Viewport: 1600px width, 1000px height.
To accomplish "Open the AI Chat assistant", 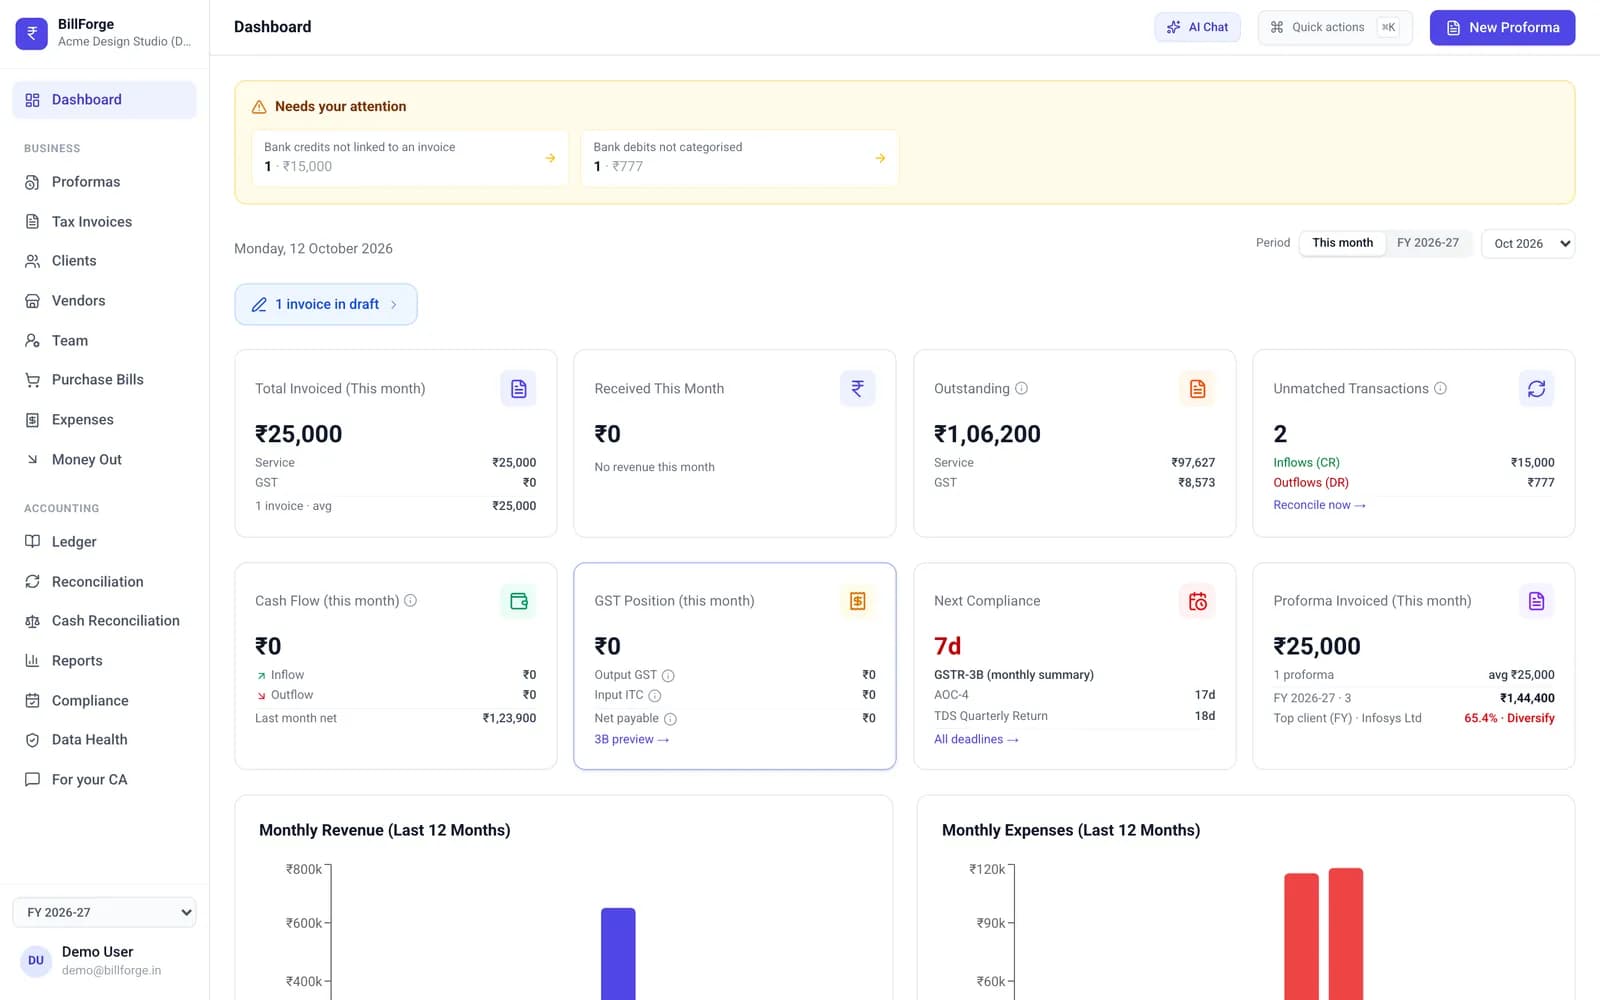I will pyautogui.click(x=1197, y=27).
